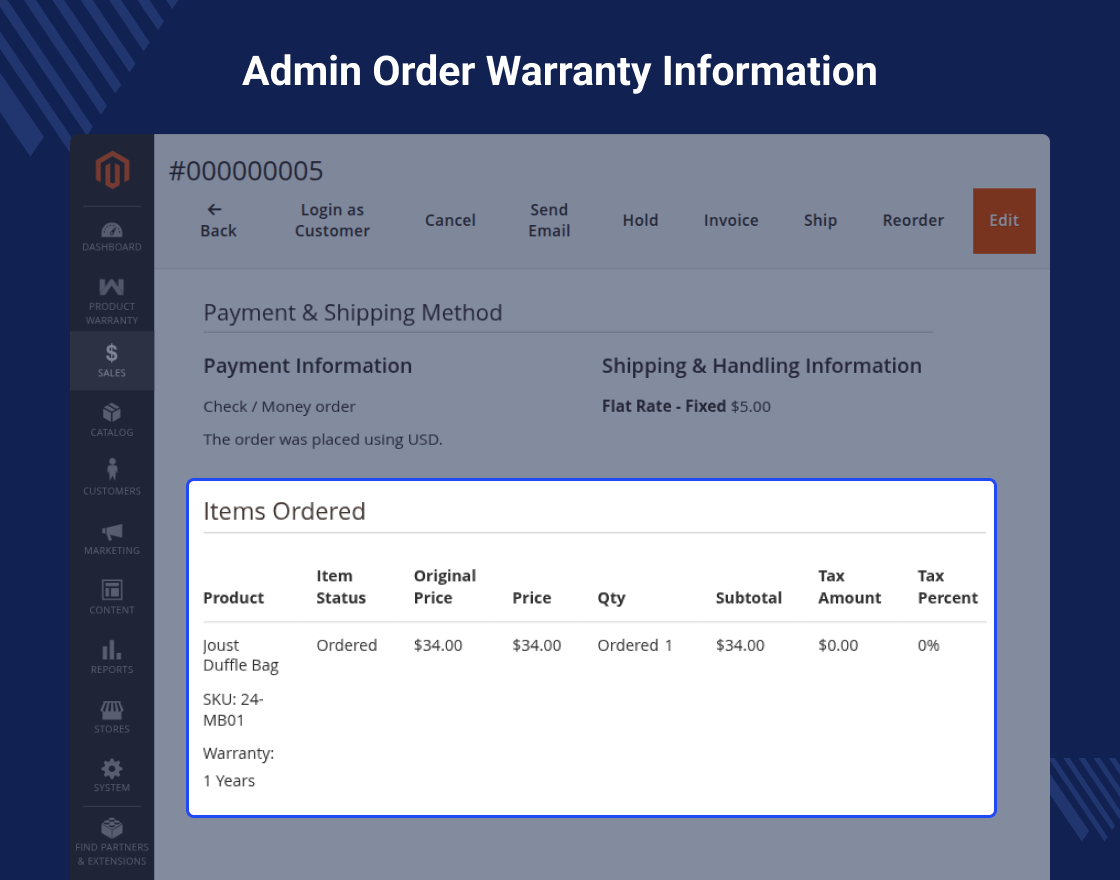Select order number #000000005 text
This screenshot has height=880, width=1120.
pos(246,171)
